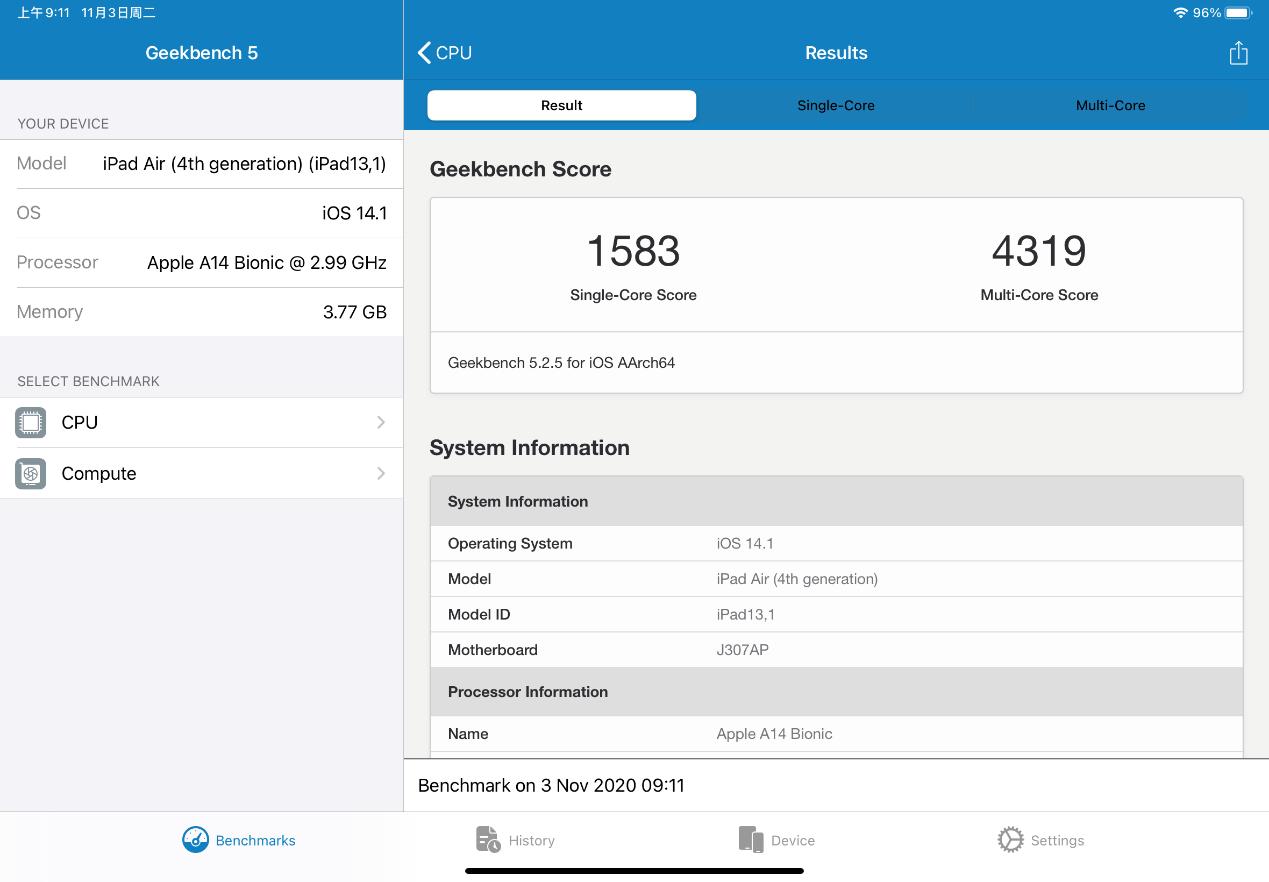The width and height of the screenshot is (1269, 882).
Task: Select the Result segment
Action: coord(561,105)
